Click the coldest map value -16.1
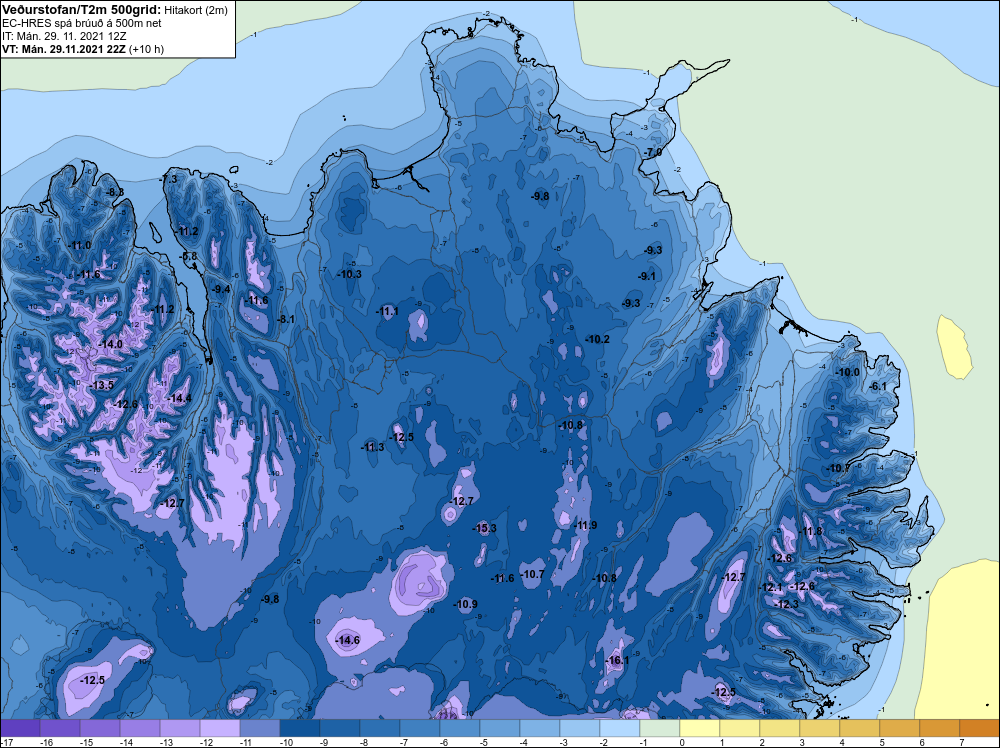The width and height of the screenshot is (1000, 748). pos(617,661)
